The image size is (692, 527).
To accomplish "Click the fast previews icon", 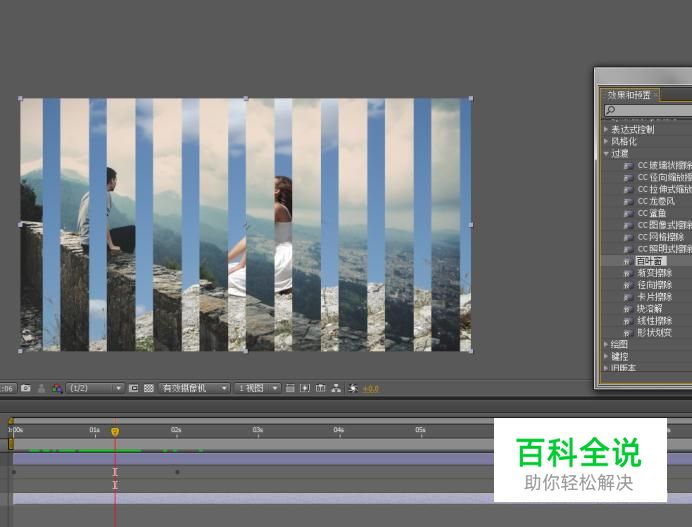I will click(x=305, y=388).
